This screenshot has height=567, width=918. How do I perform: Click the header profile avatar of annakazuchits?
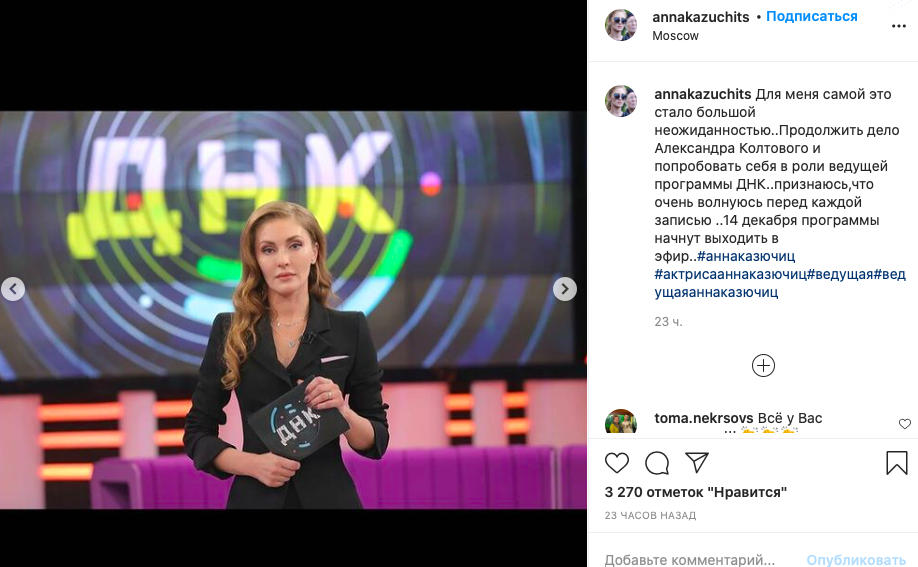(x=621, y=25)
